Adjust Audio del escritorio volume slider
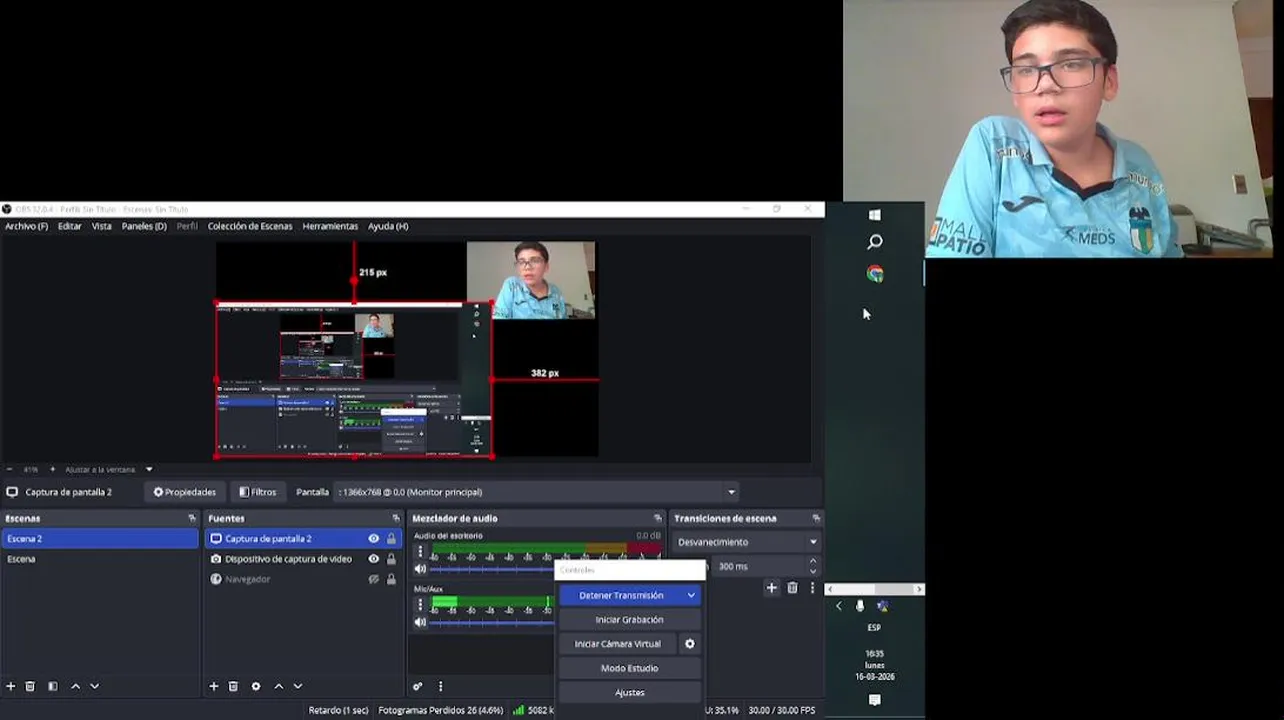This screenshot has height=720, width=1284. pyautogui.click(x=492, y=569)
